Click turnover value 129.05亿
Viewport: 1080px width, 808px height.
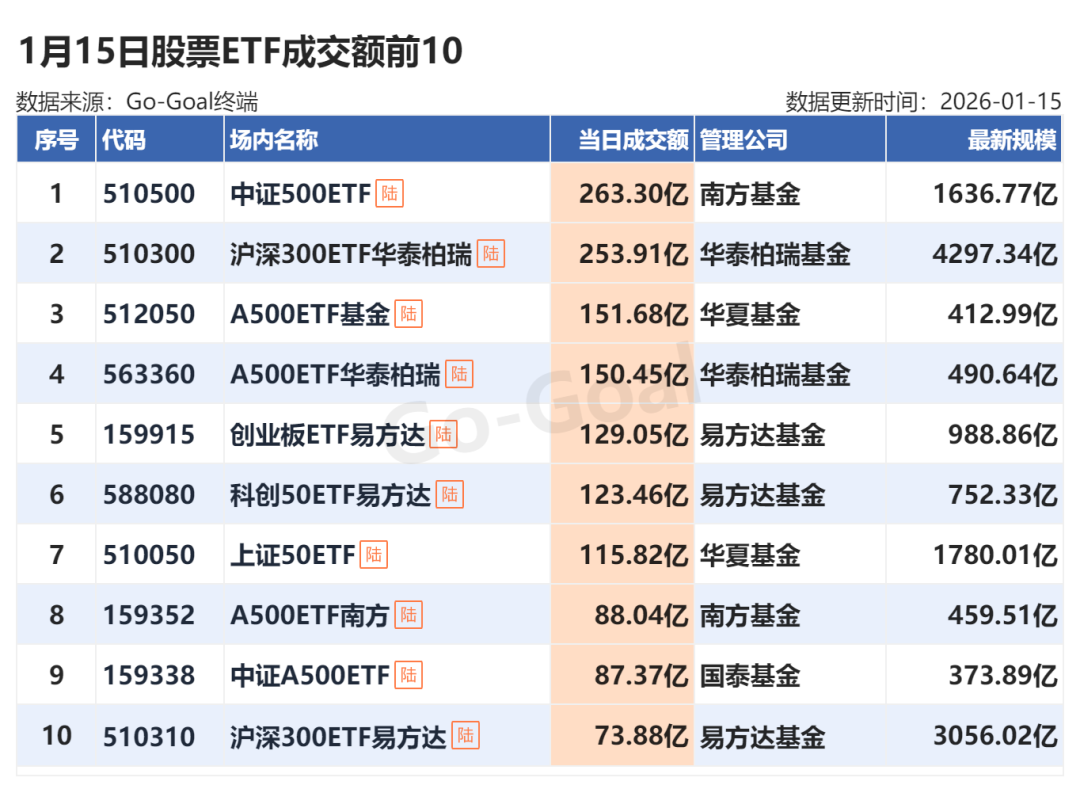(634, 435)
